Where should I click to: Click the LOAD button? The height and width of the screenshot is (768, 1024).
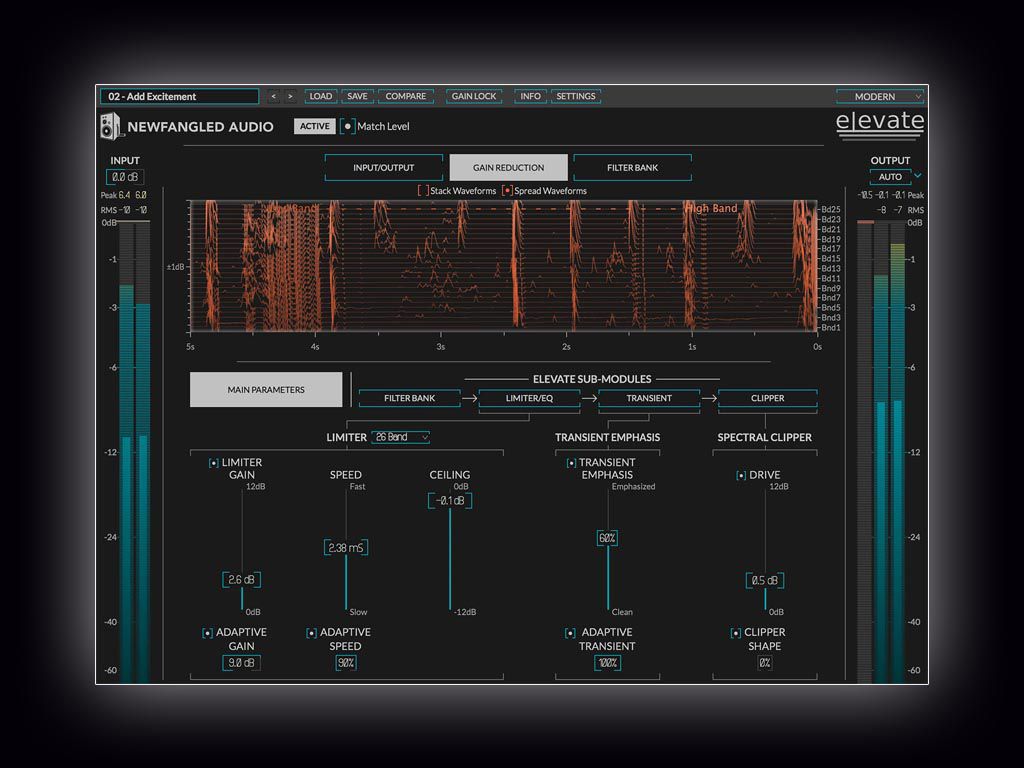pos(321,96)
